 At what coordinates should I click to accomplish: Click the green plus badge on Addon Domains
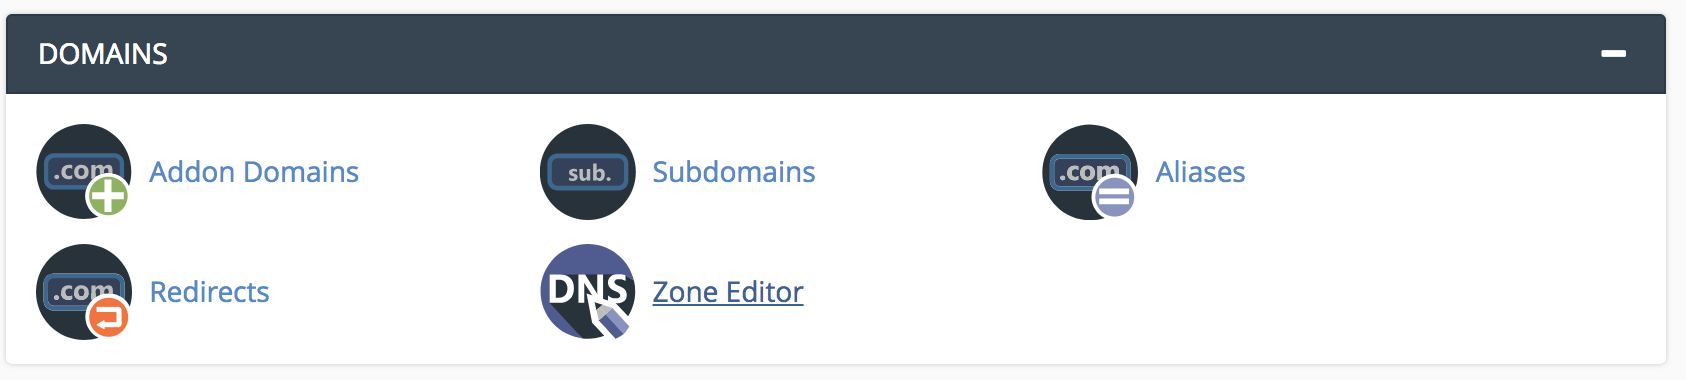108,196
